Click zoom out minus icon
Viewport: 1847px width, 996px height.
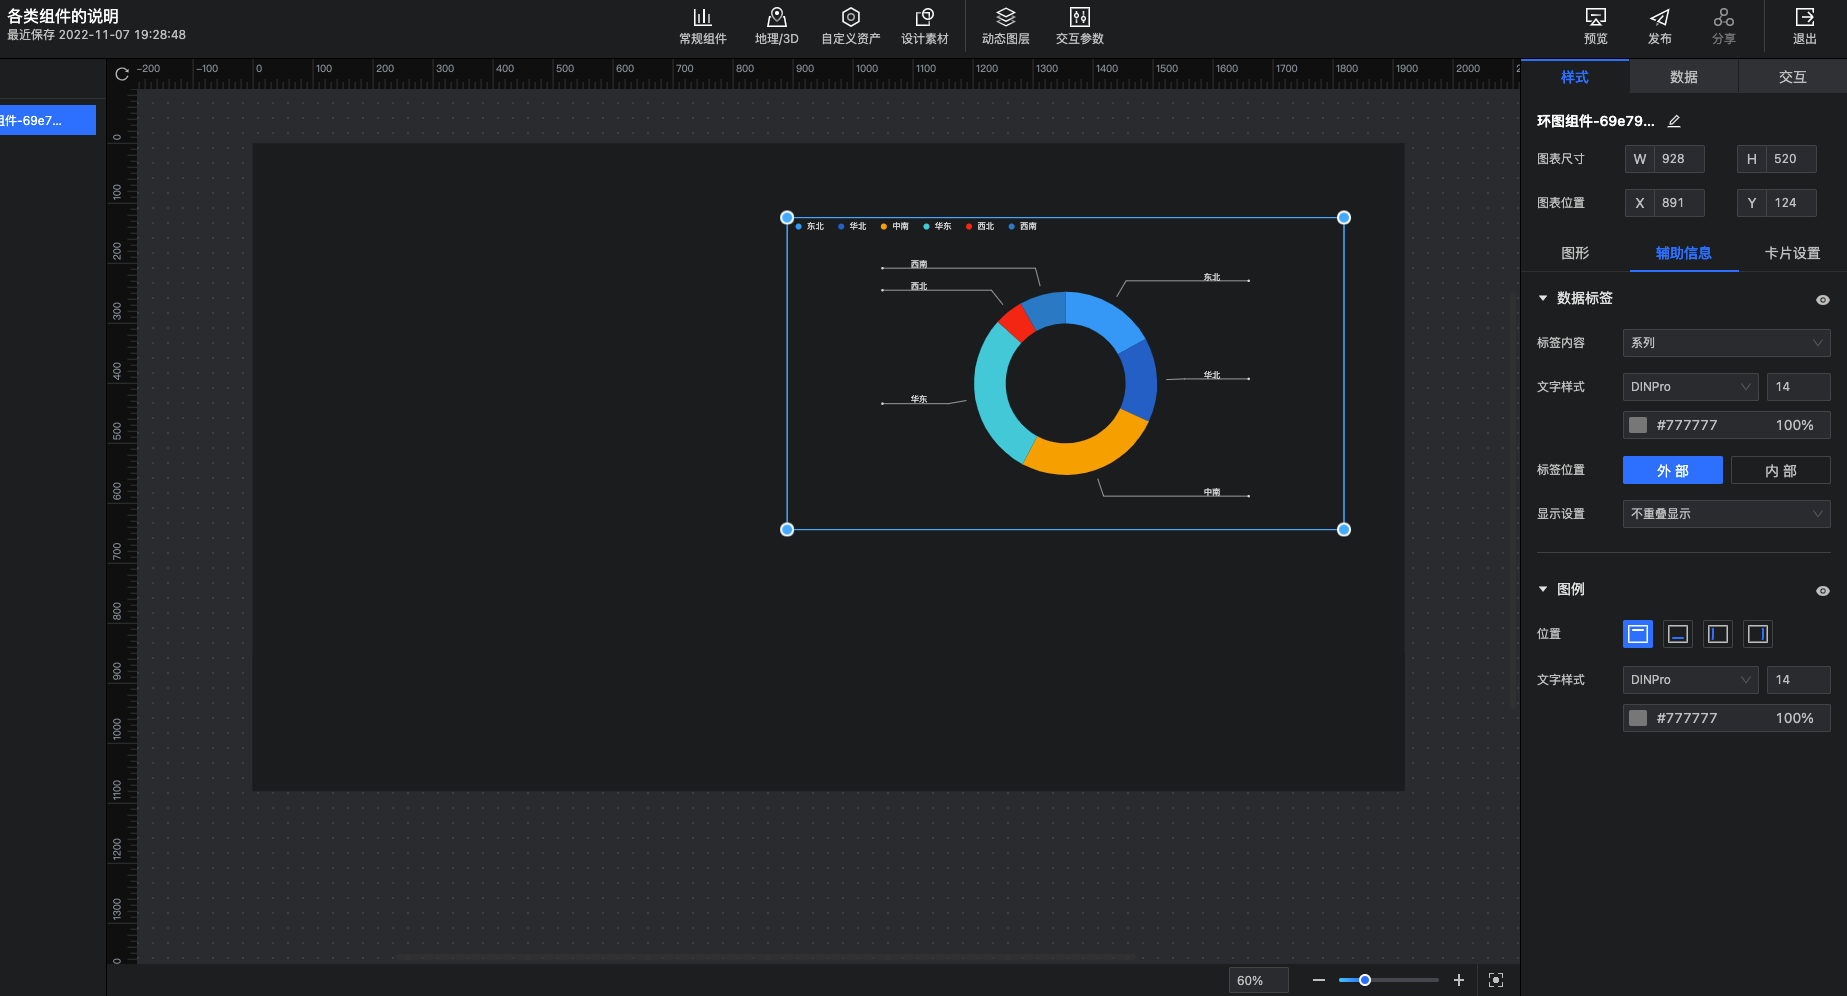[x=1319, y=980]
